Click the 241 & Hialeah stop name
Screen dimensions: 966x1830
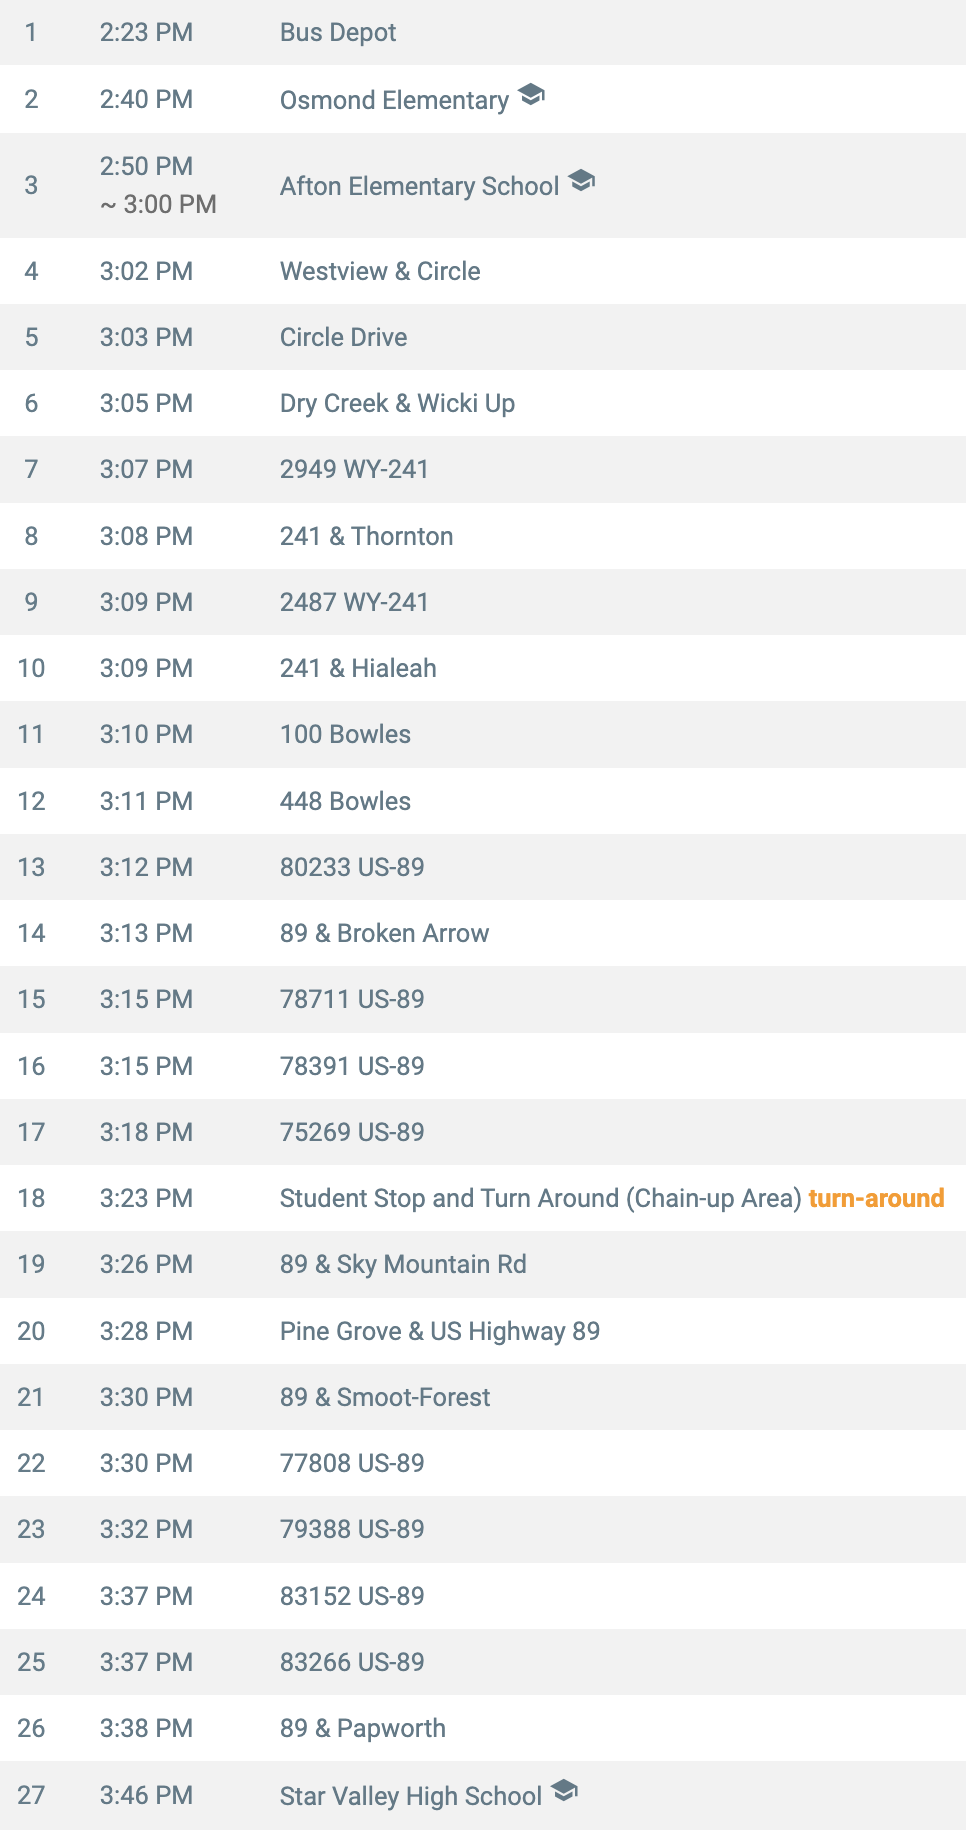point(358,668)
